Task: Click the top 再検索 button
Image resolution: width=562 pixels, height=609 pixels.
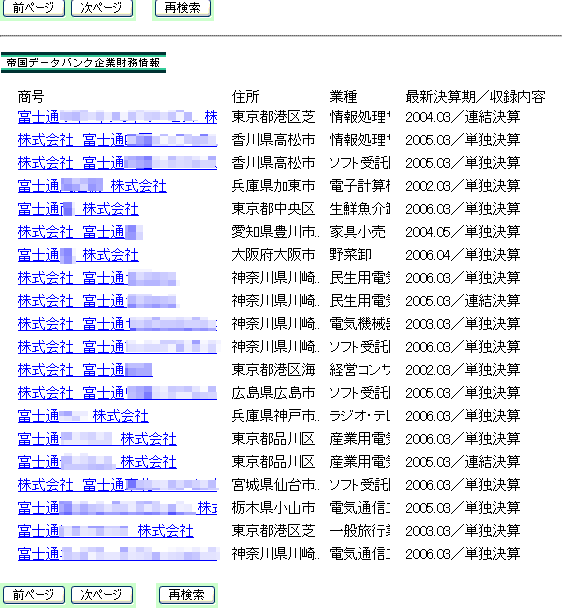Action: [183, 8]
